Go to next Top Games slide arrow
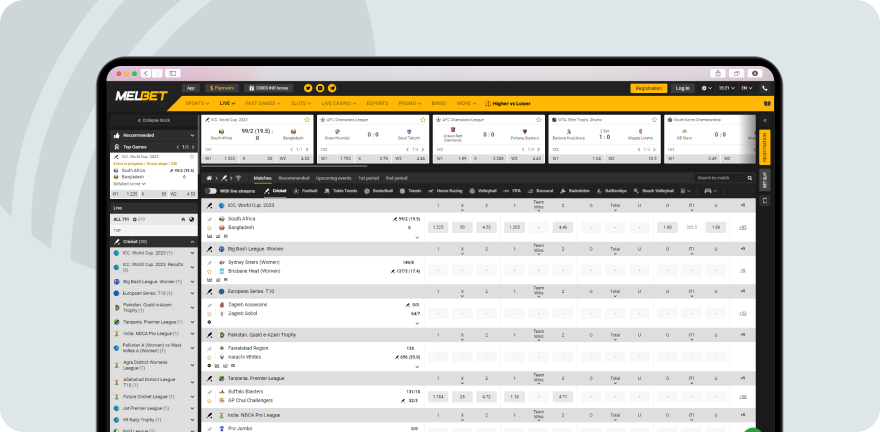This screenshot has width=880, height=432. click(193, 146)
